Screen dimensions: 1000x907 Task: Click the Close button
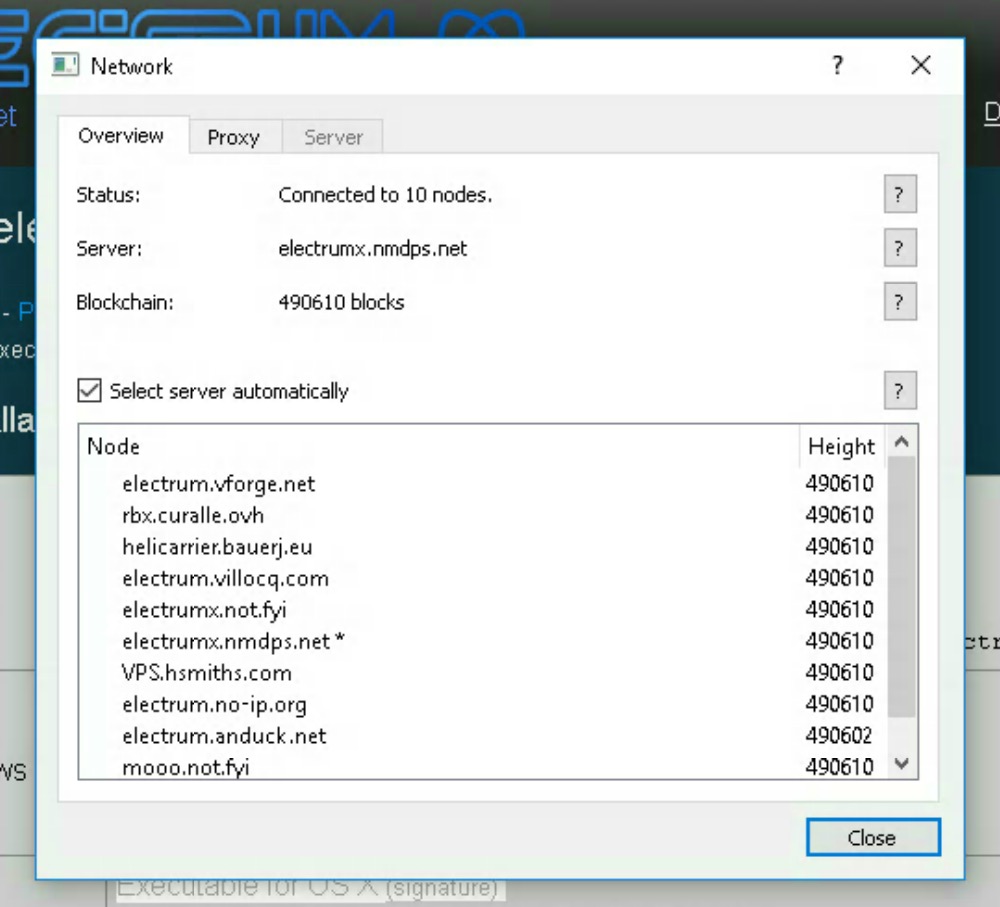tap(872, 837)
